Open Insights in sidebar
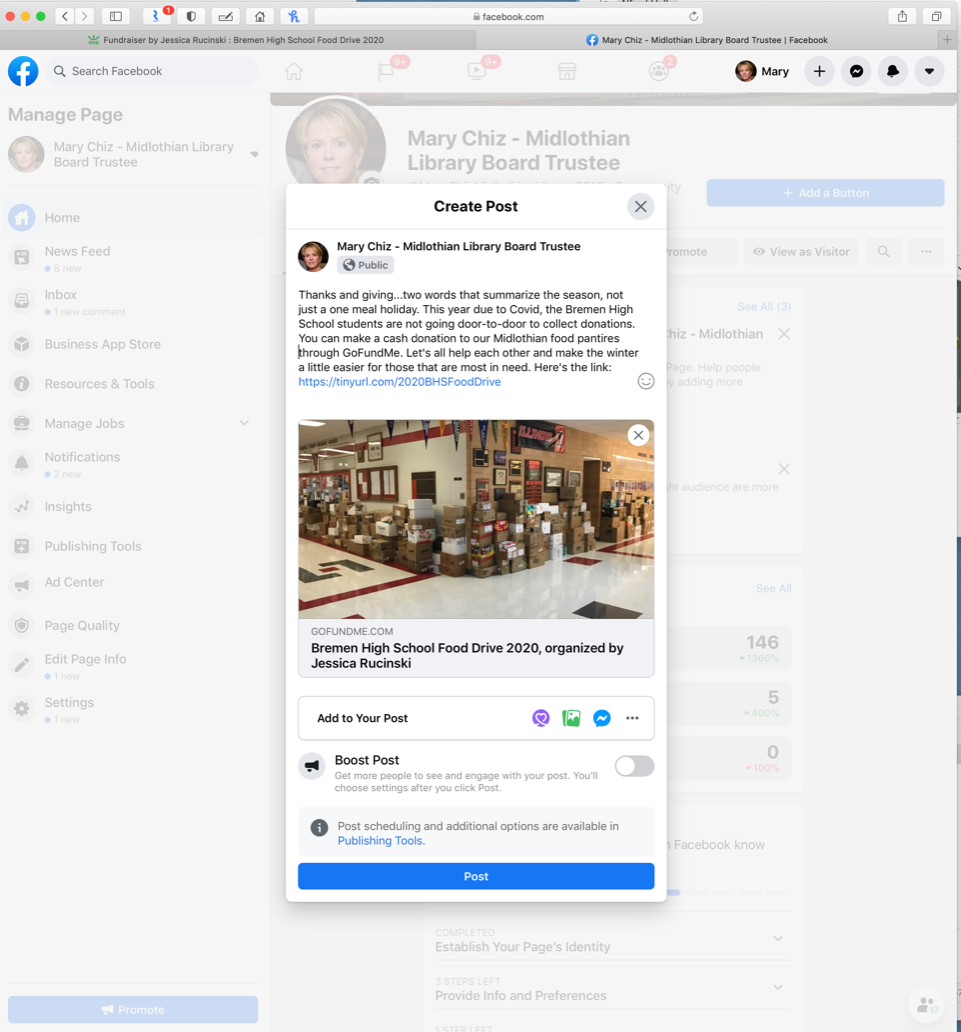The image size is (961, 1032). coord(134,507)
